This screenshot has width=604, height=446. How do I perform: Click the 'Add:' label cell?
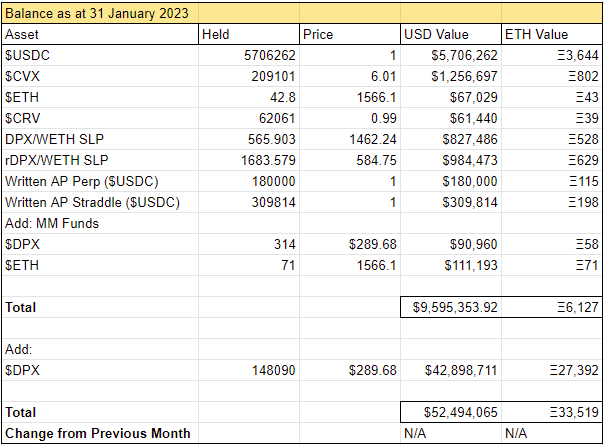[18, 349]
